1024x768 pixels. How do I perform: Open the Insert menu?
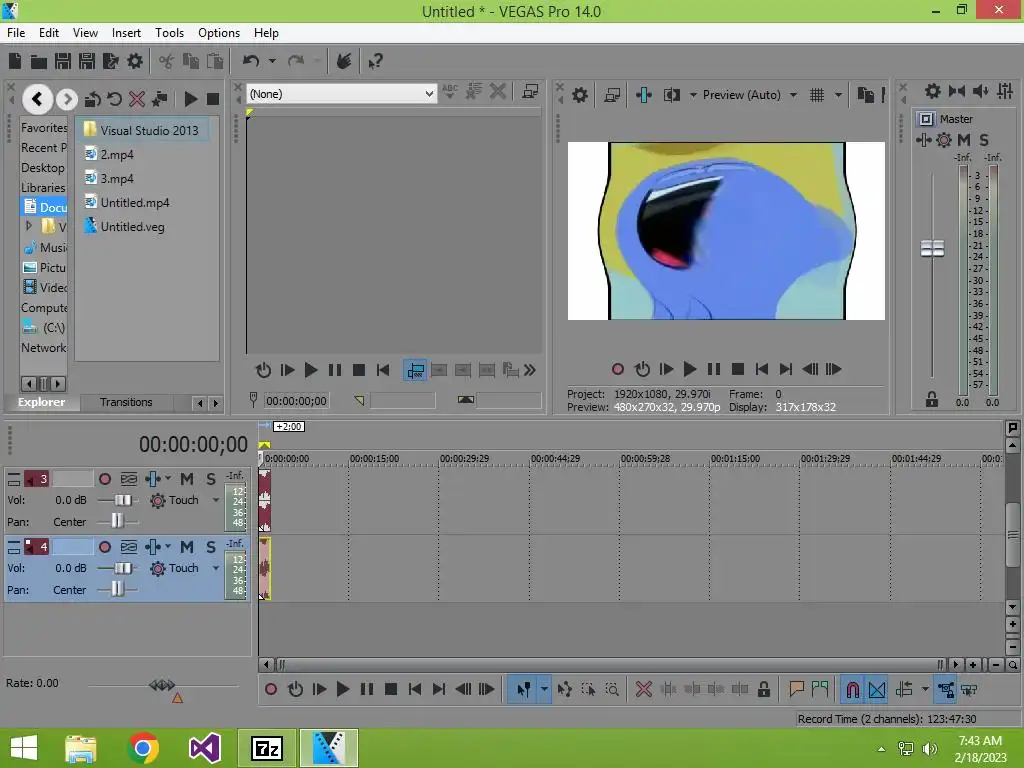126,33
